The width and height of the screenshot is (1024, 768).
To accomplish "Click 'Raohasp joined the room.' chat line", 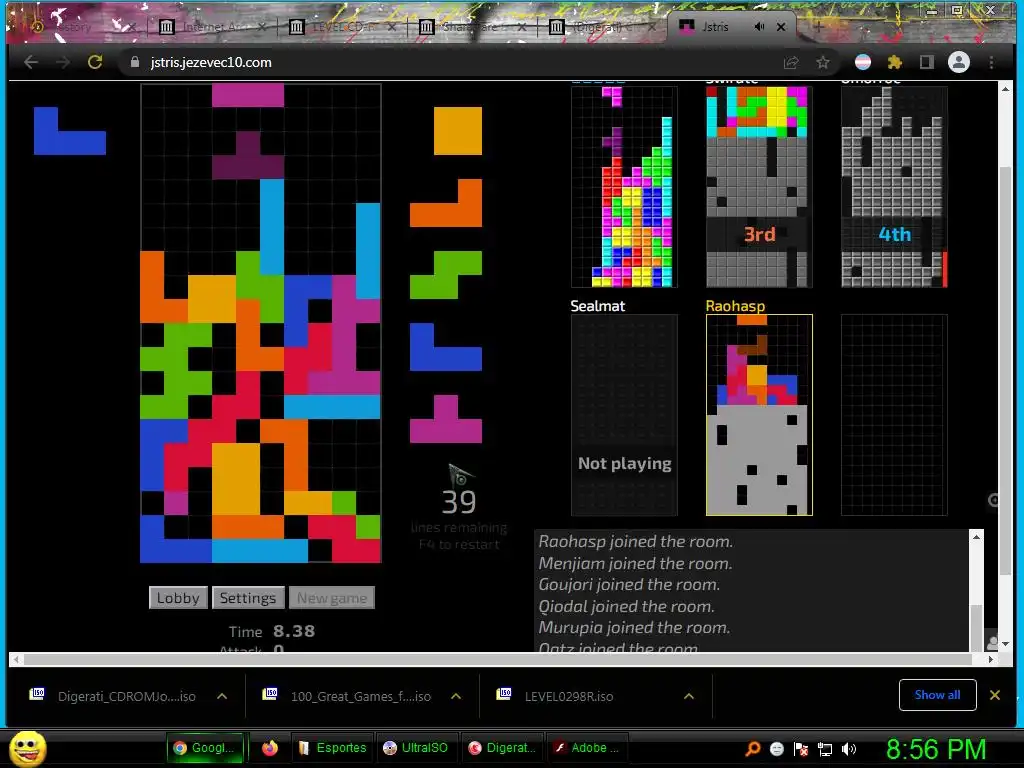I will pos(635,541).
